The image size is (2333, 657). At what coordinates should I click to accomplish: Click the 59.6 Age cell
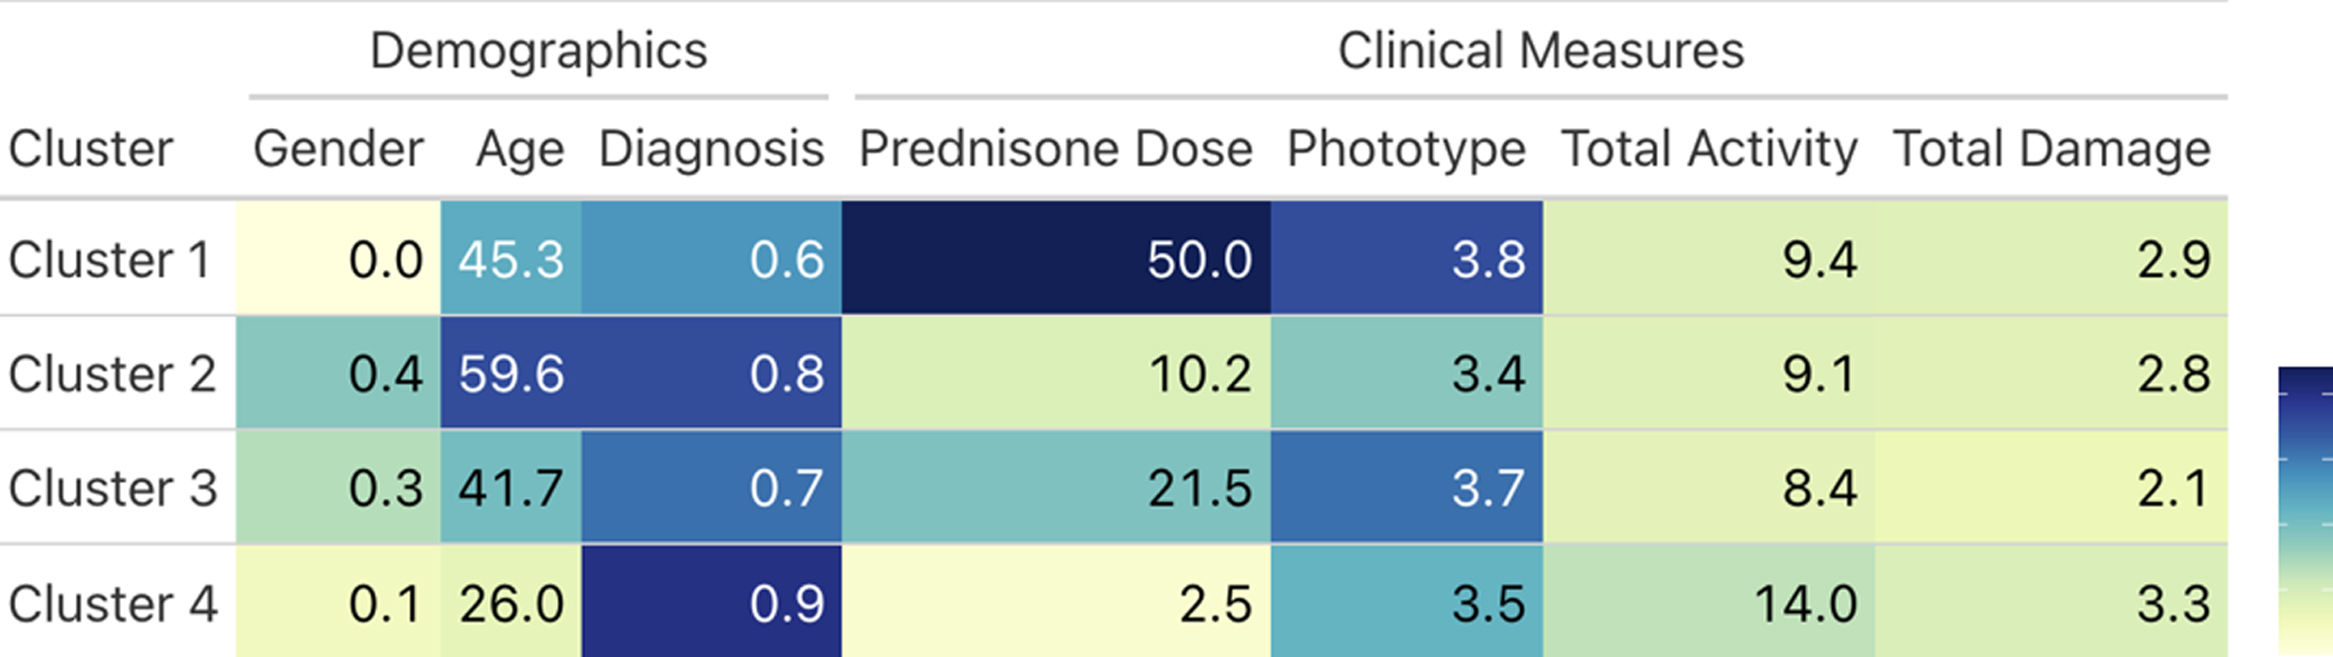511,372
